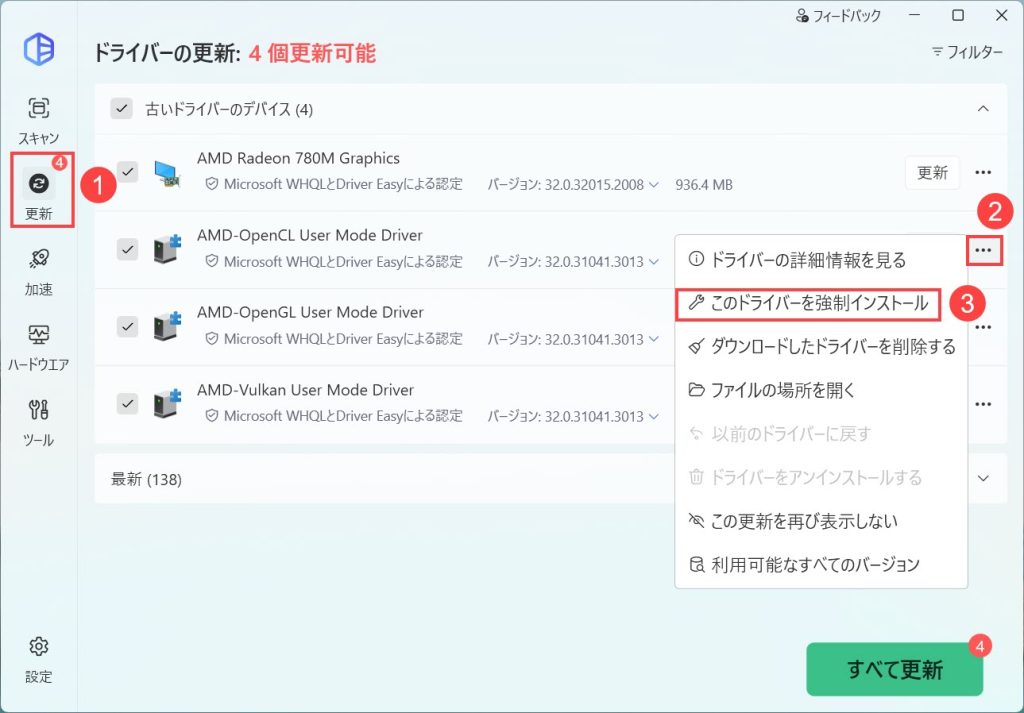
Task: Click certification shield icon on AMD Radeon row
Action: (x=212, y=185)
